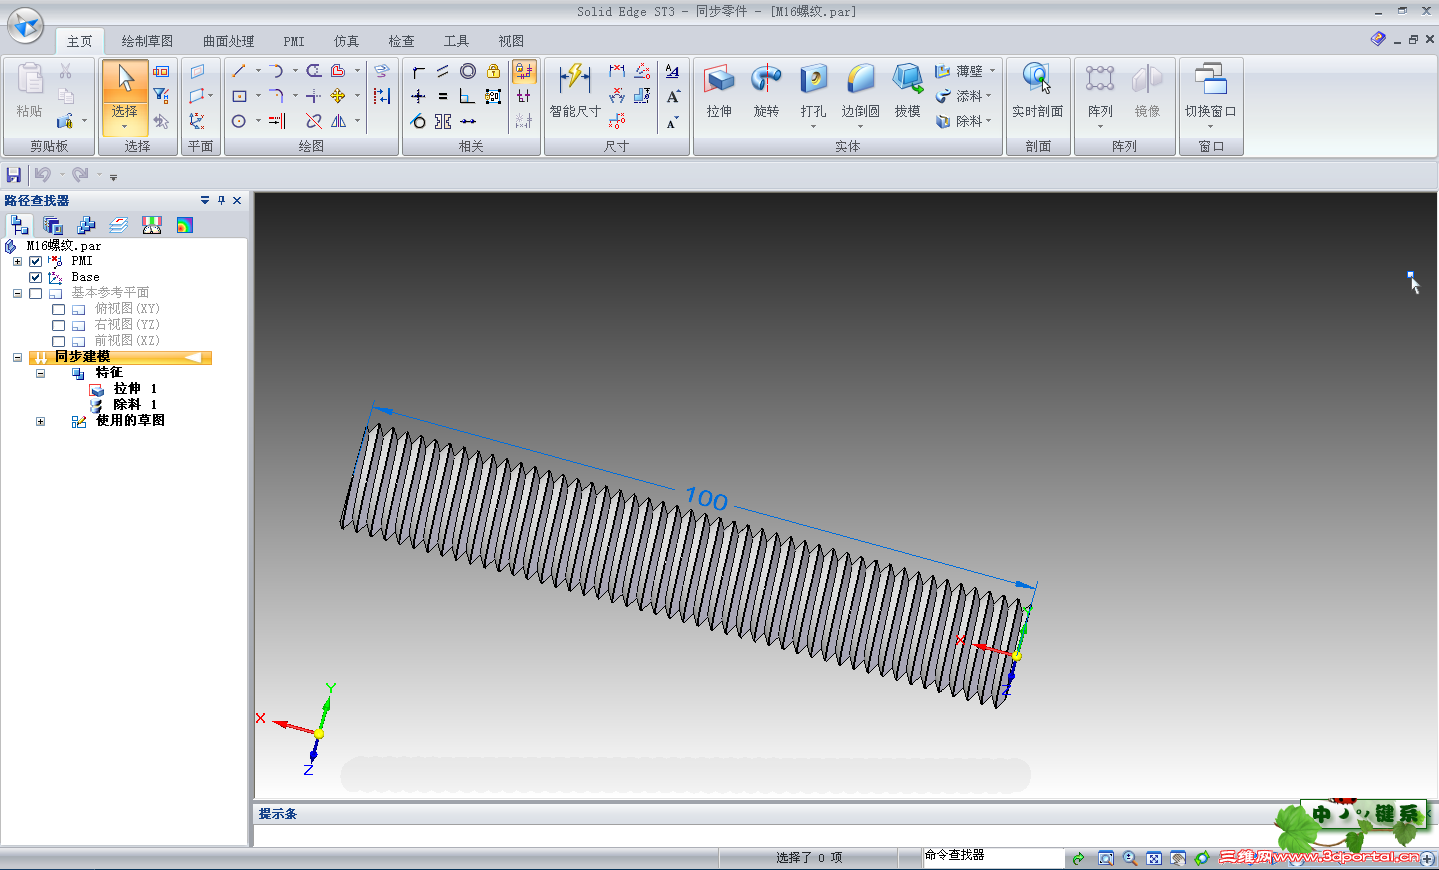Click the Perpendicular relationship icon
This screenshot has height=870, width=1439.
click(x=467, y=96)
